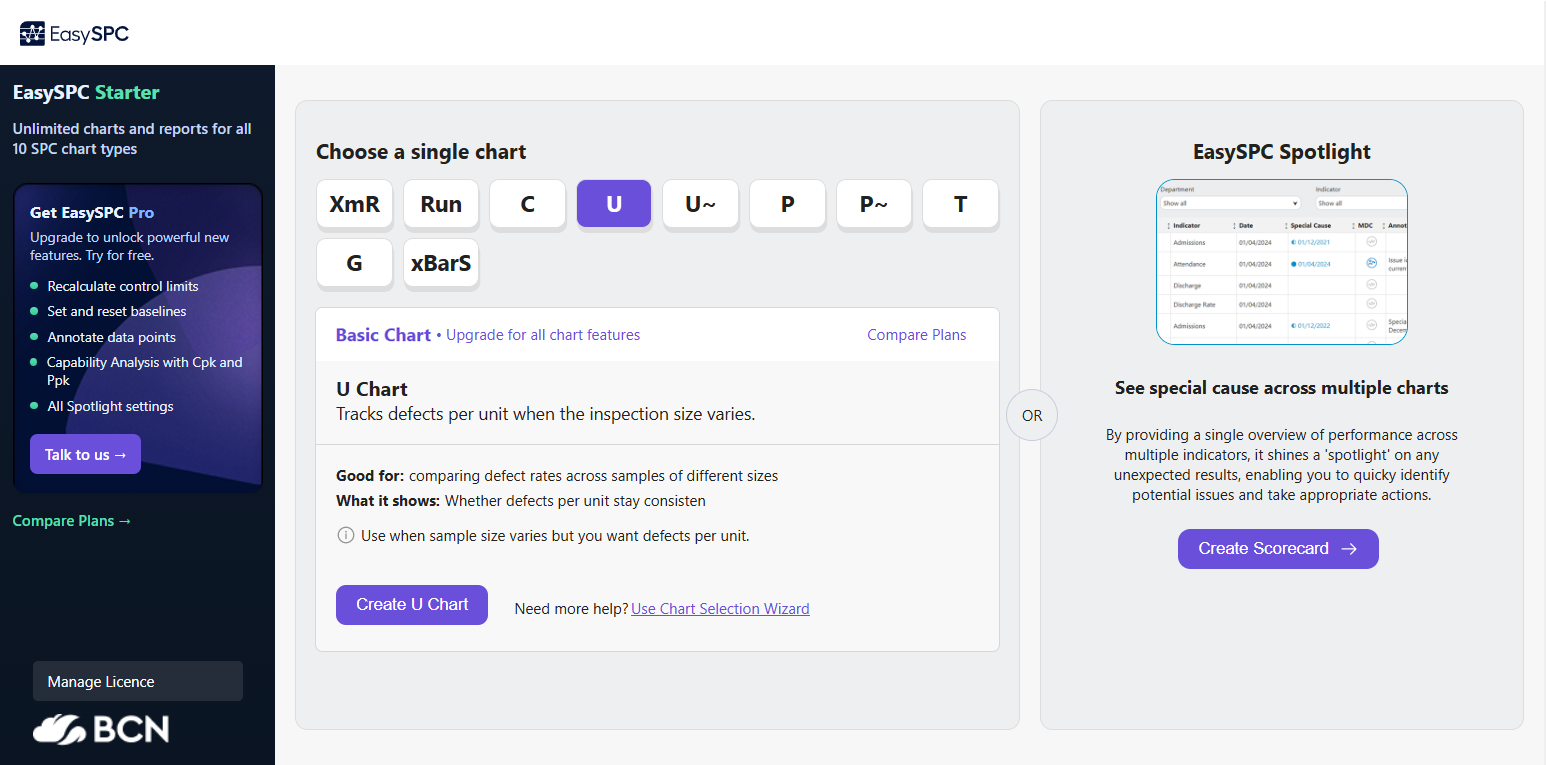Switch to the Run chart tab
Image resolution: width=1547 pixels, height=765 pixels.
click(x=441, y=203)
